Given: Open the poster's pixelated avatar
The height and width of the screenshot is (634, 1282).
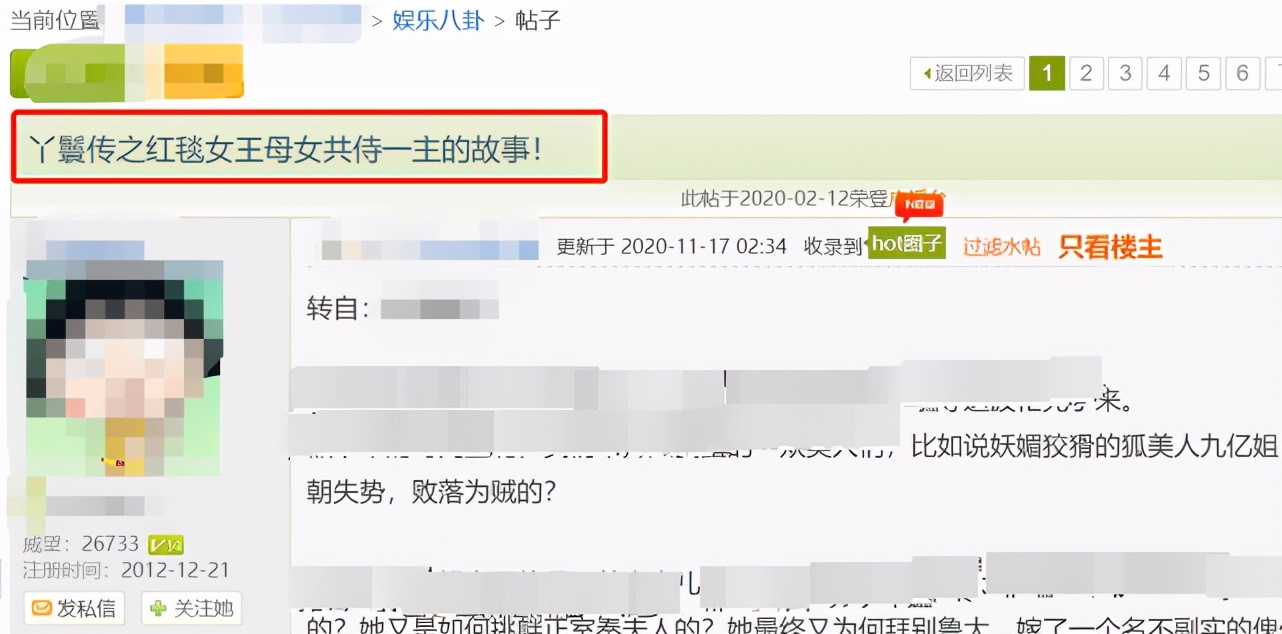Looking at the screenshot, I should click(x=124, y=367).
